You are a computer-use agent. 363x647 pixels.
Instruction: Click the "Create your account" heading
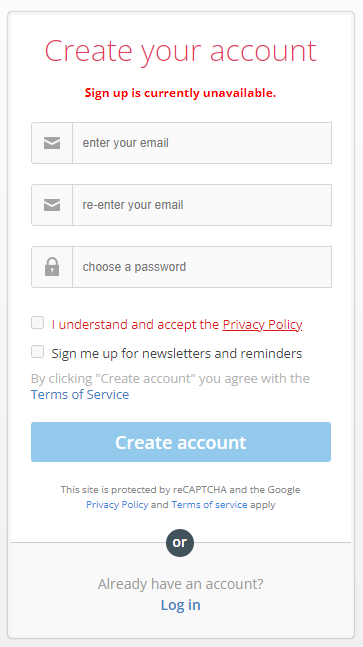click(x=180, y=51)
